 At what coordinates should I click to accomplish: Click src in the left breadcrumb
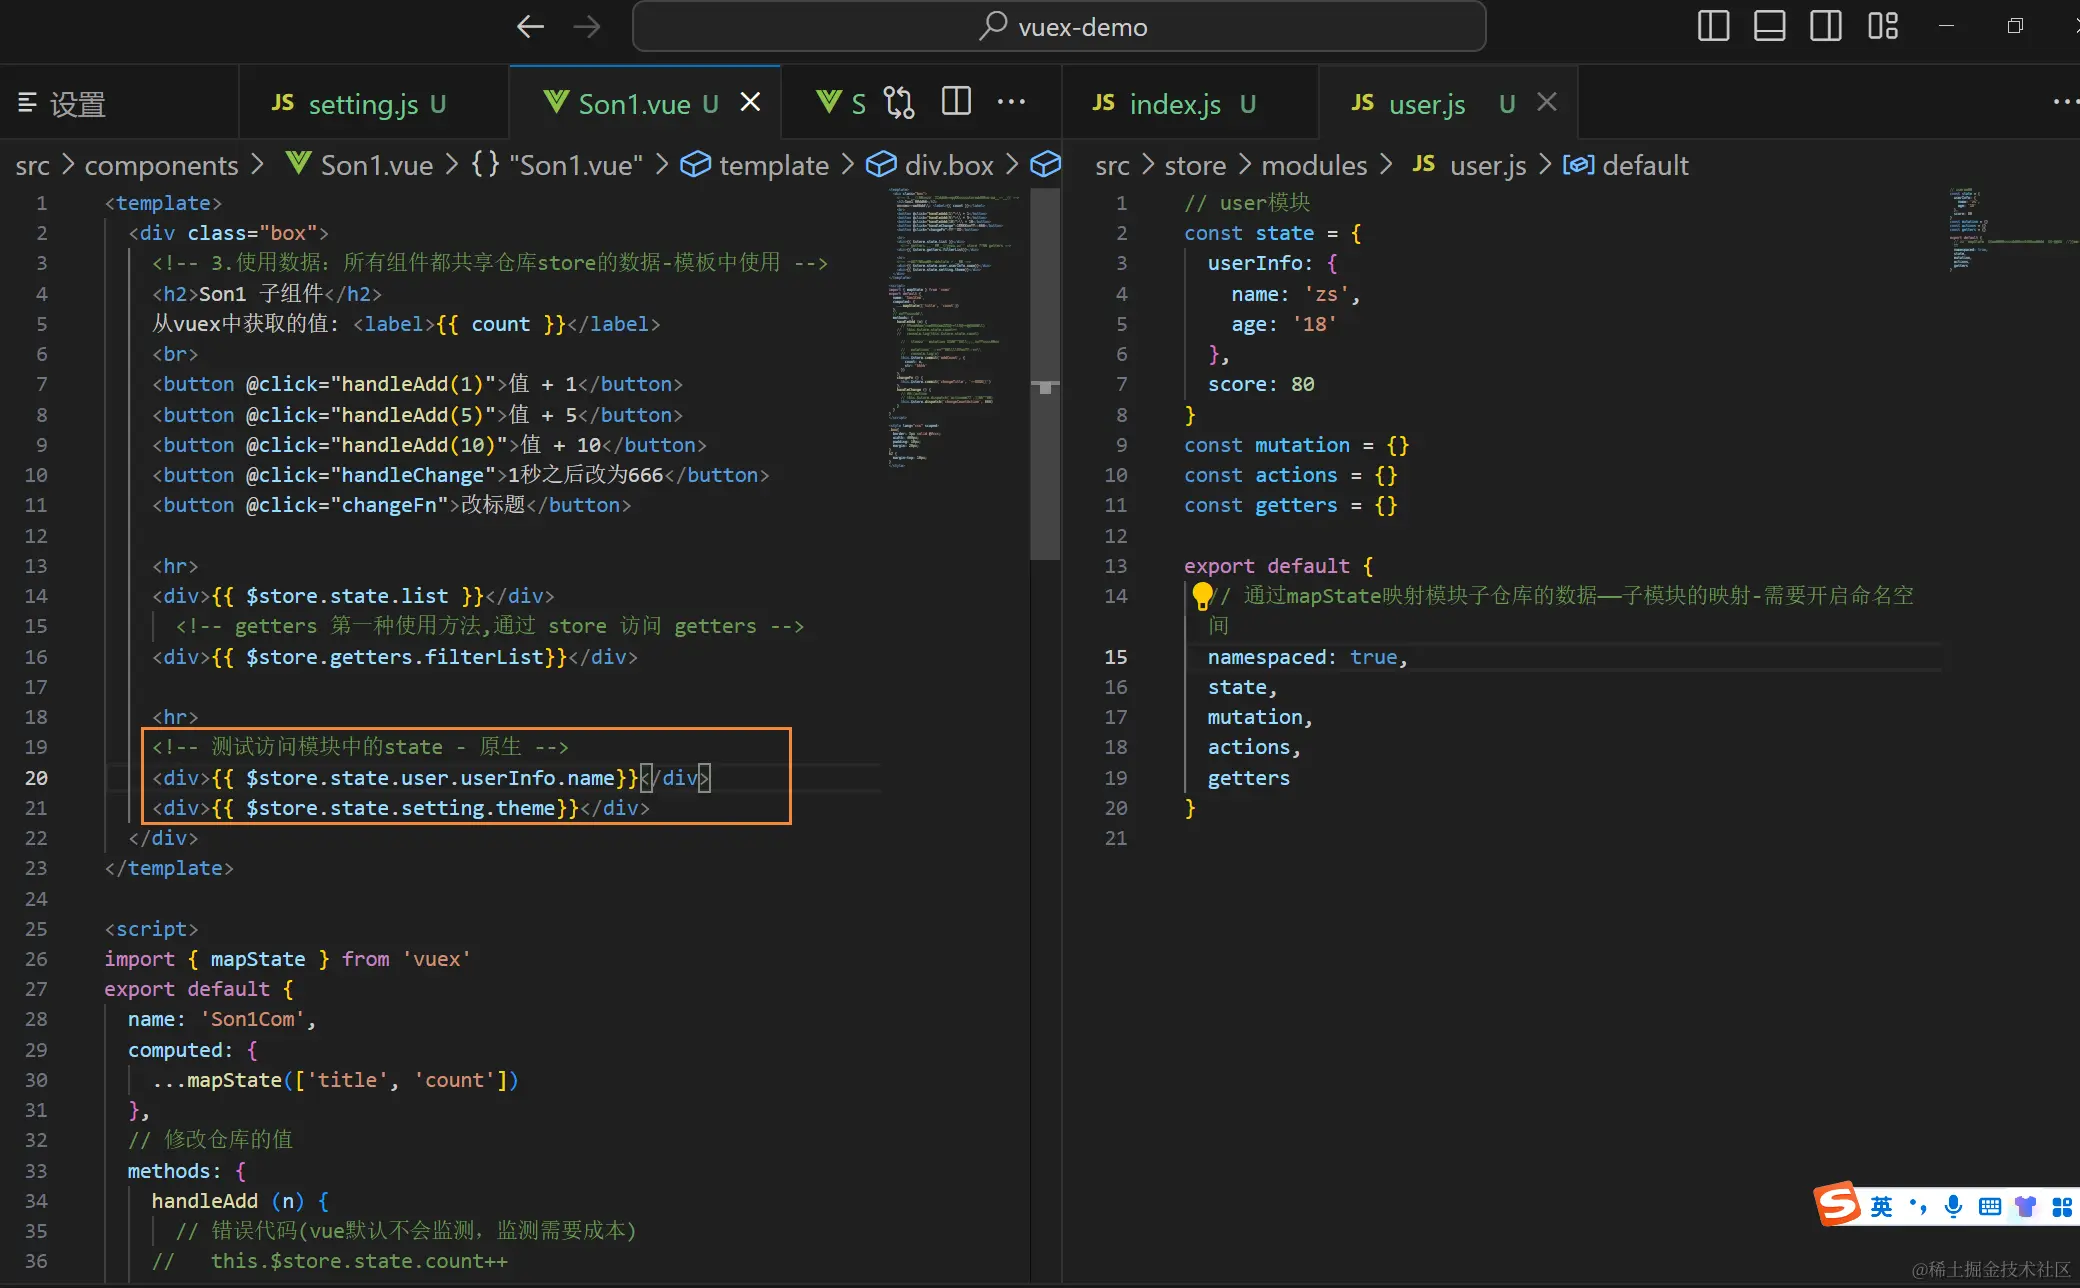tap(32, 165)
